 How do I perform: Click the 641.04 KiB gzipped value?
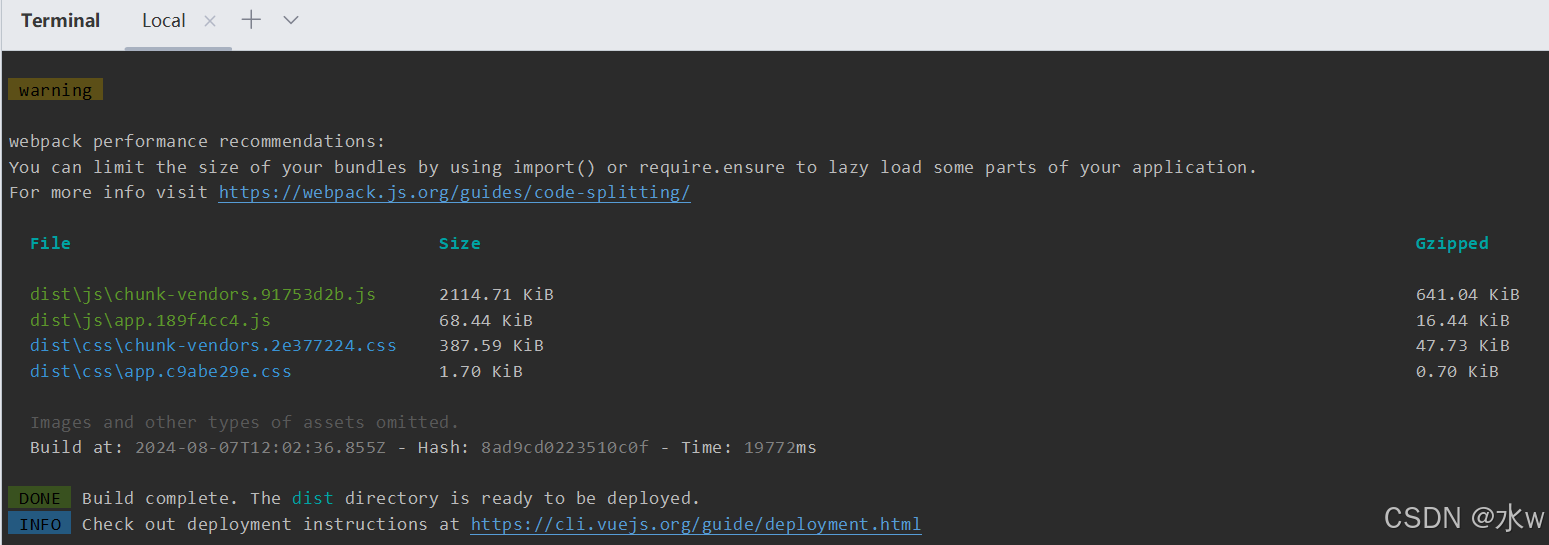tap(1467, 294)
